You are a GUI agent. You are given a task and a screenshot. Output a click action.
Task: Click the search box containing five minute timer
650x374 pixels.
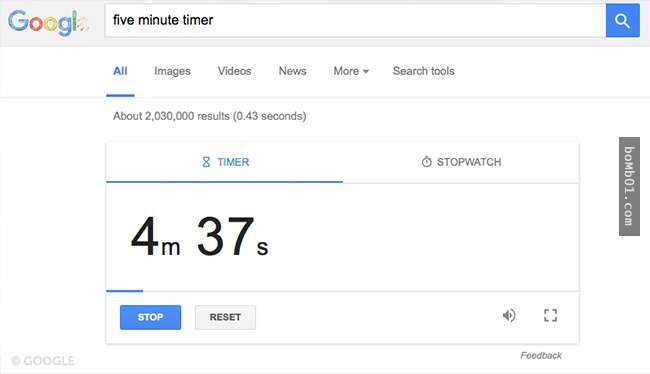pos(355,20)
